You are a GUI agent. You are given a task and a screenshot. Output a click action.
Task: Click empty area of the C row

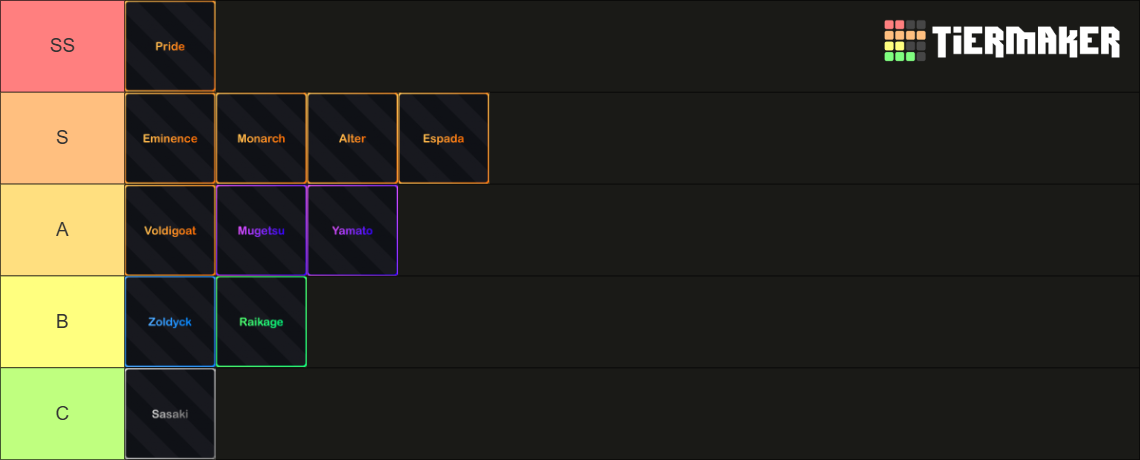tap(678, 414)
